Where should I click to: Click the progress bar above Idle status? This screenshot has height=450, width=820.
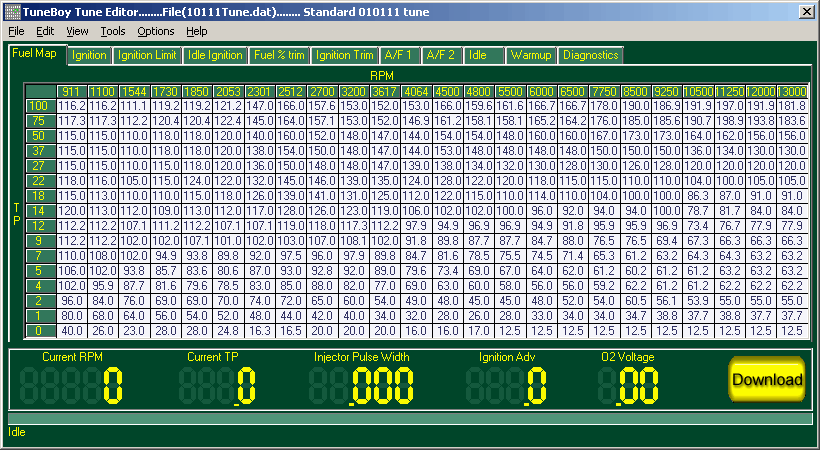coord(410,419)
